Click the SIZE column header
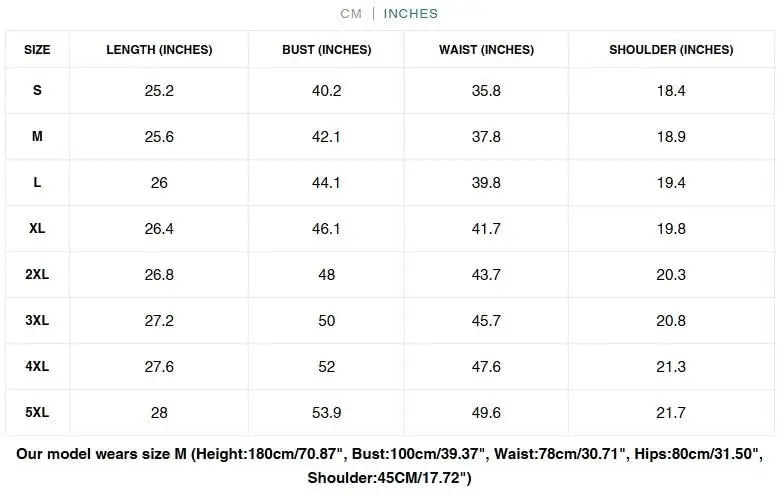This screenshot has width=784, height=498. point(37,50)
